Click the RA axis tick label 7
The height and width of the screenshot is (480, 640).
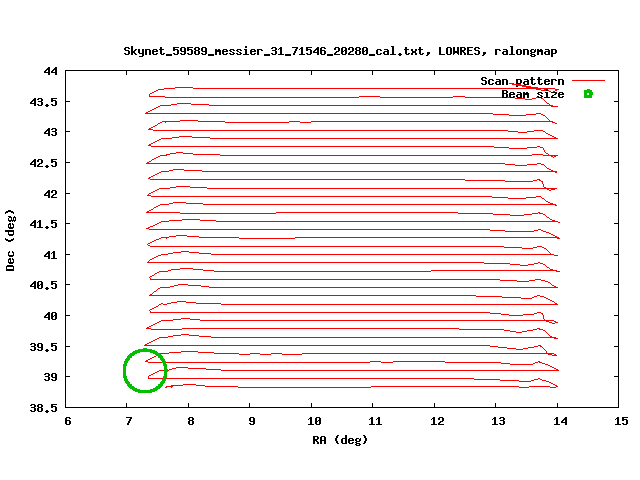tap(129, 421)
